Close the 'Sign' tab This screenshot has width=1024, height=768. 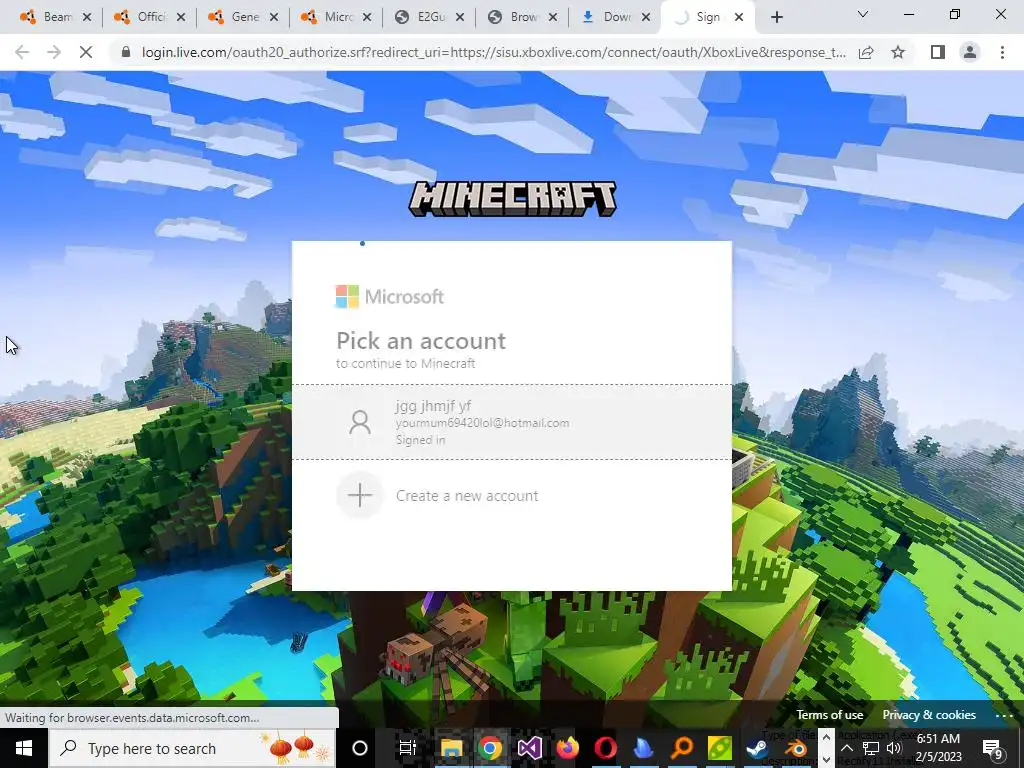(739, 18)
